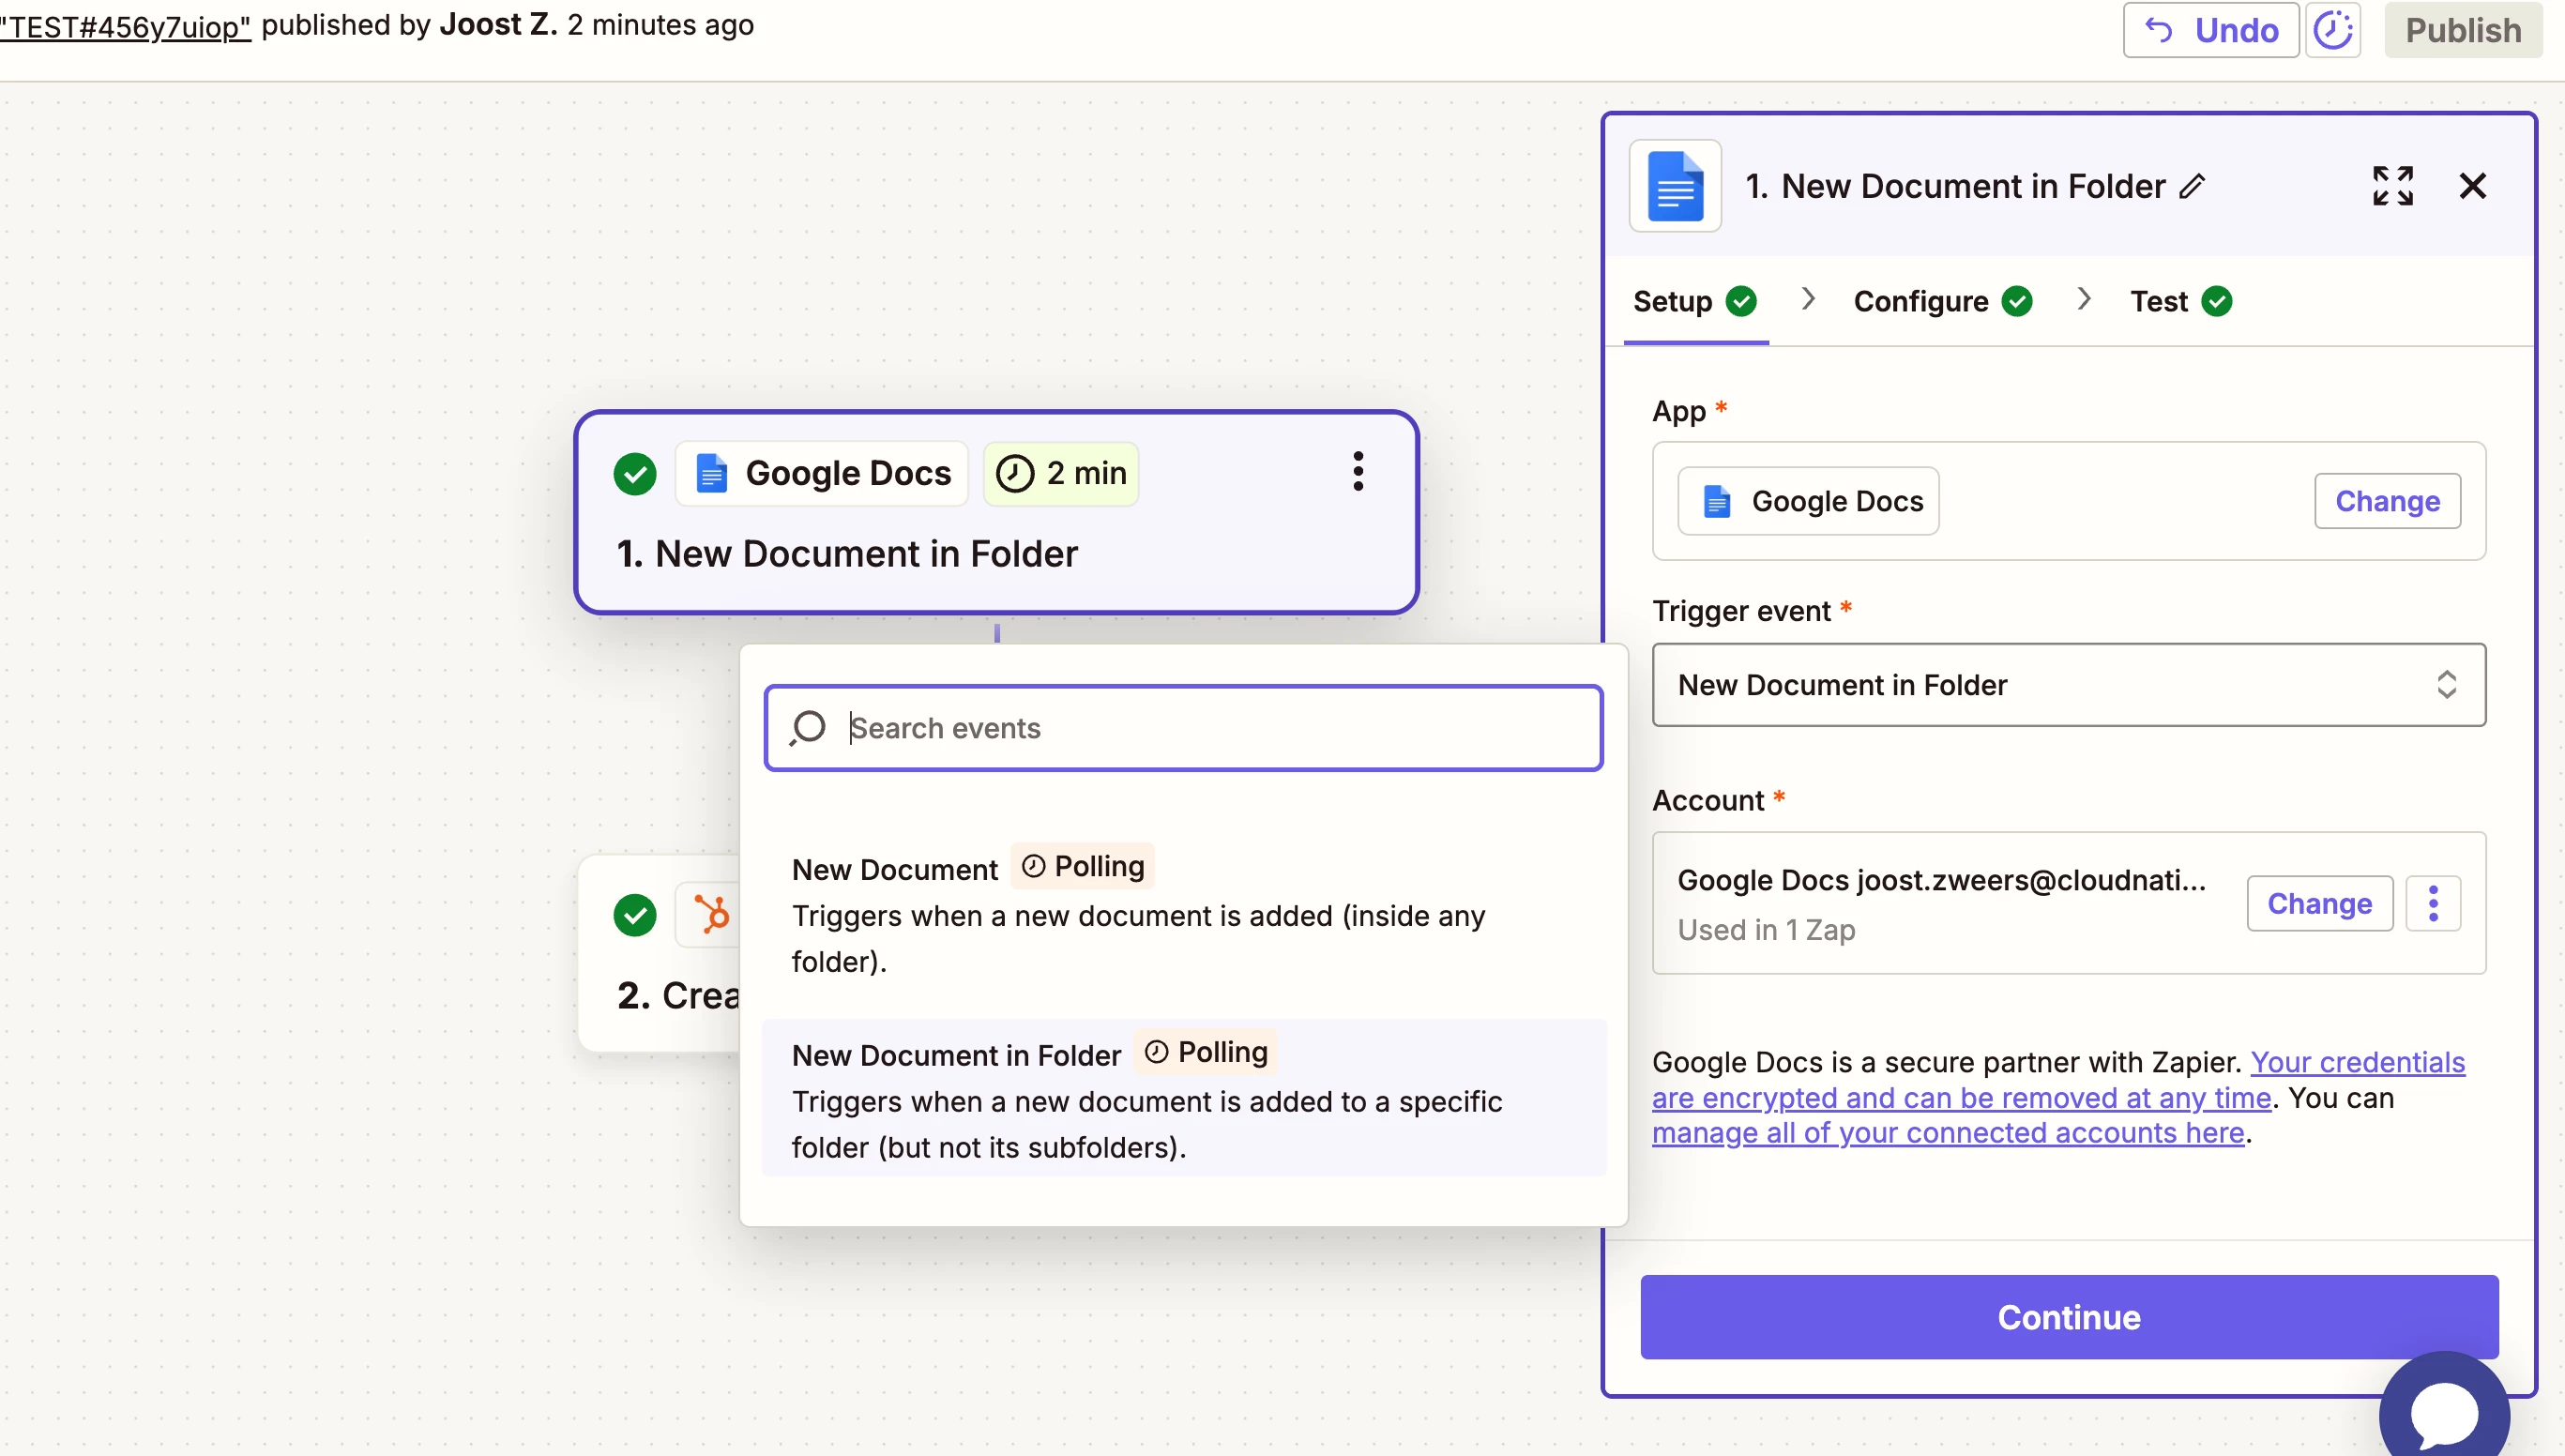Focus the Search events field

click(1183, 728)
